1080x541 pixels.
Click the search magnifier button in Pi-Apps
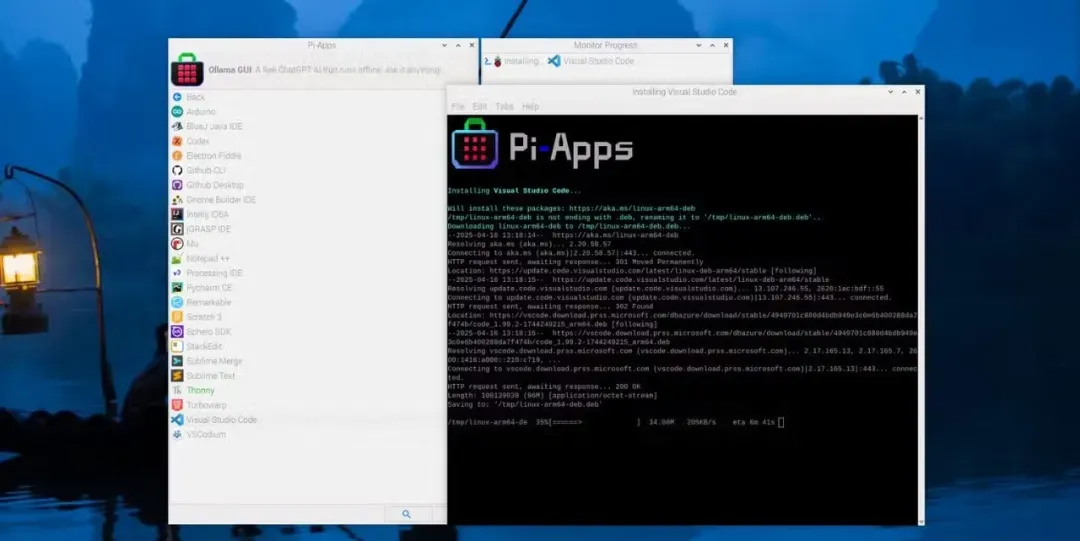407,514
